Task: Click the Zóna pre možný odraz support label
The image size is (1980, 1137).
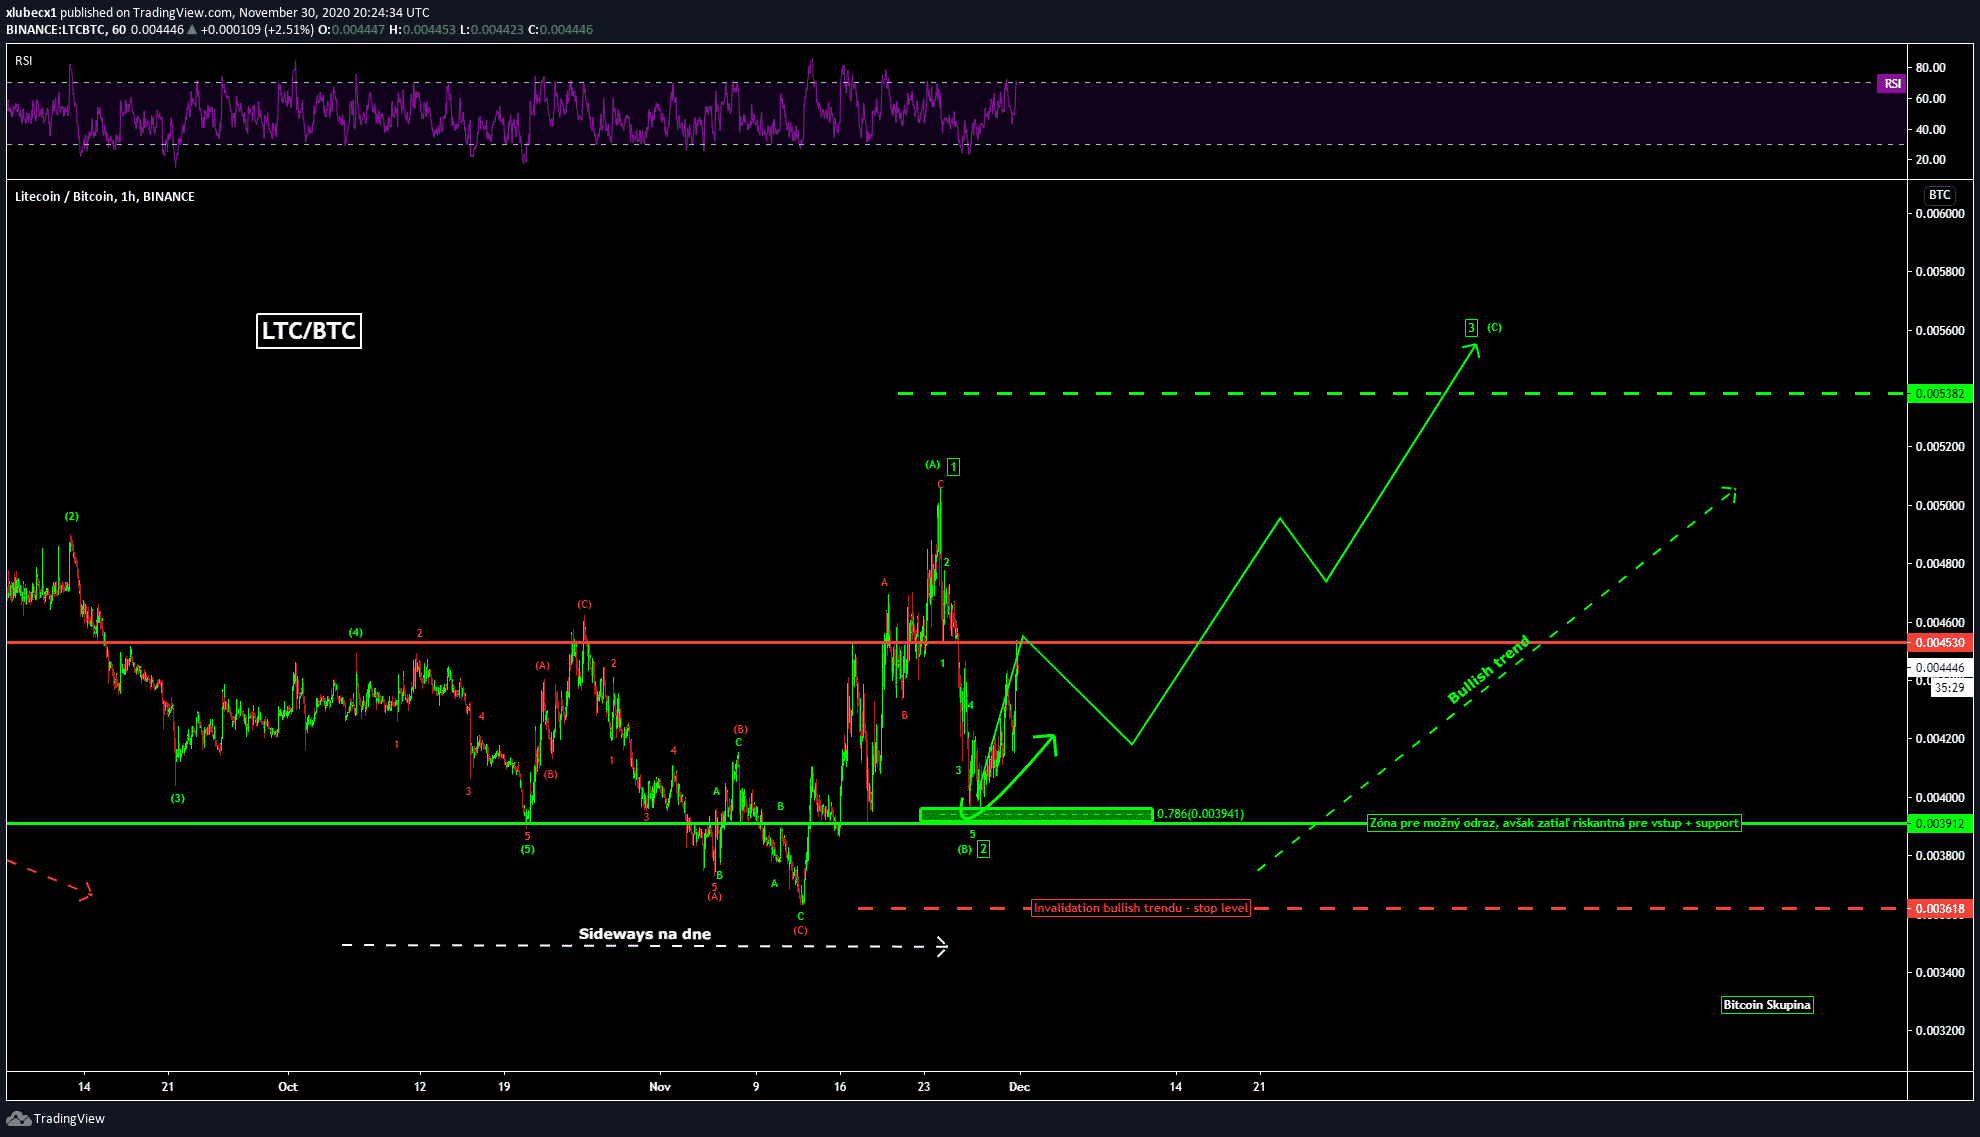Action: [1553, 823]
